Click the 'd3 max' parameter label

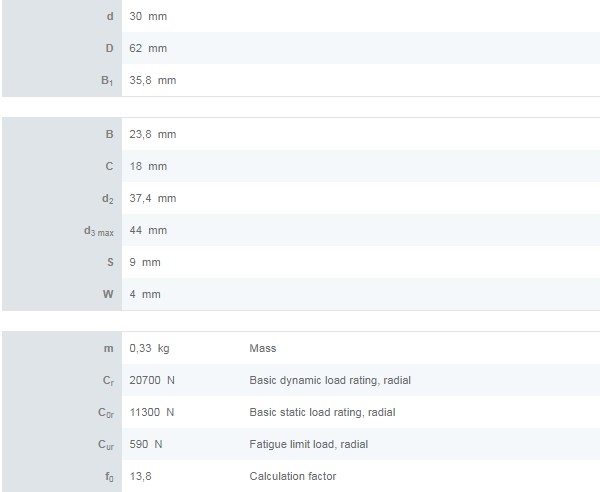coord(99,231)
